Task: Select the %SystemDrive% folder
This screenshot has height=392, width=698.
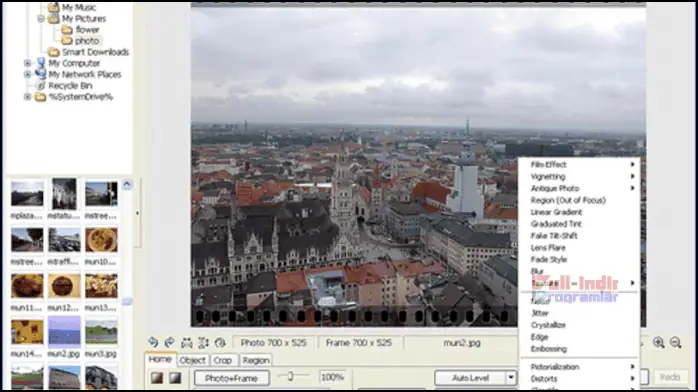Action: [x=81, y=97]
